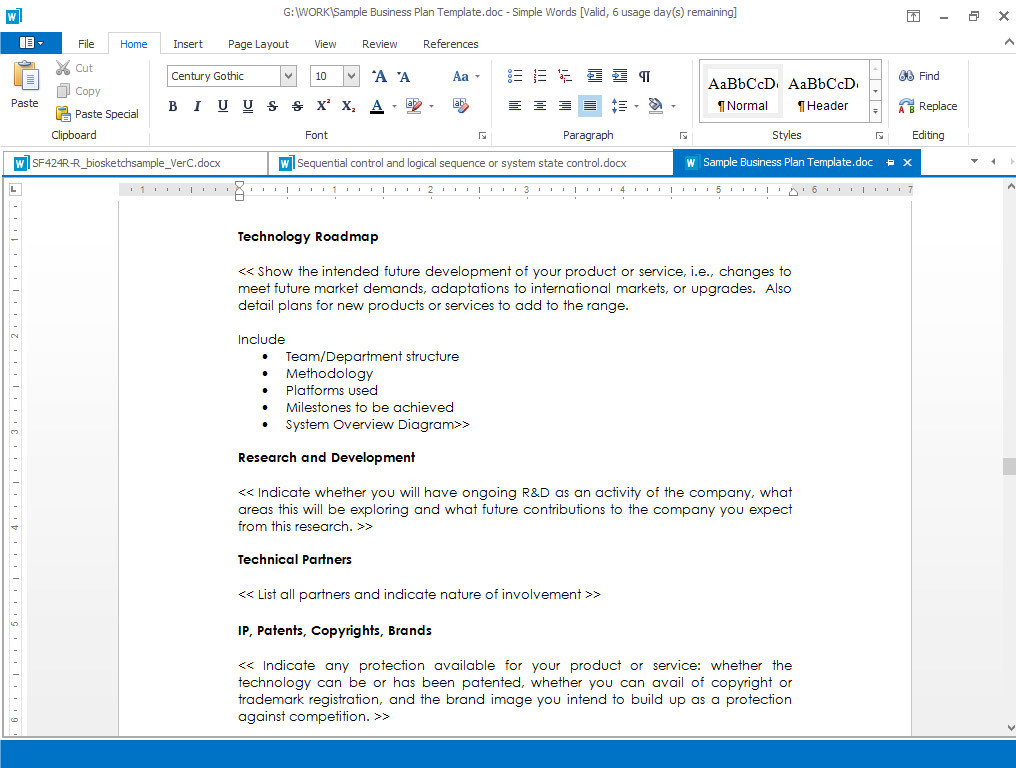Screen dimensions: 1016x768
Task: Decrease paragraph indent
Action: click(x=594, y=76)
